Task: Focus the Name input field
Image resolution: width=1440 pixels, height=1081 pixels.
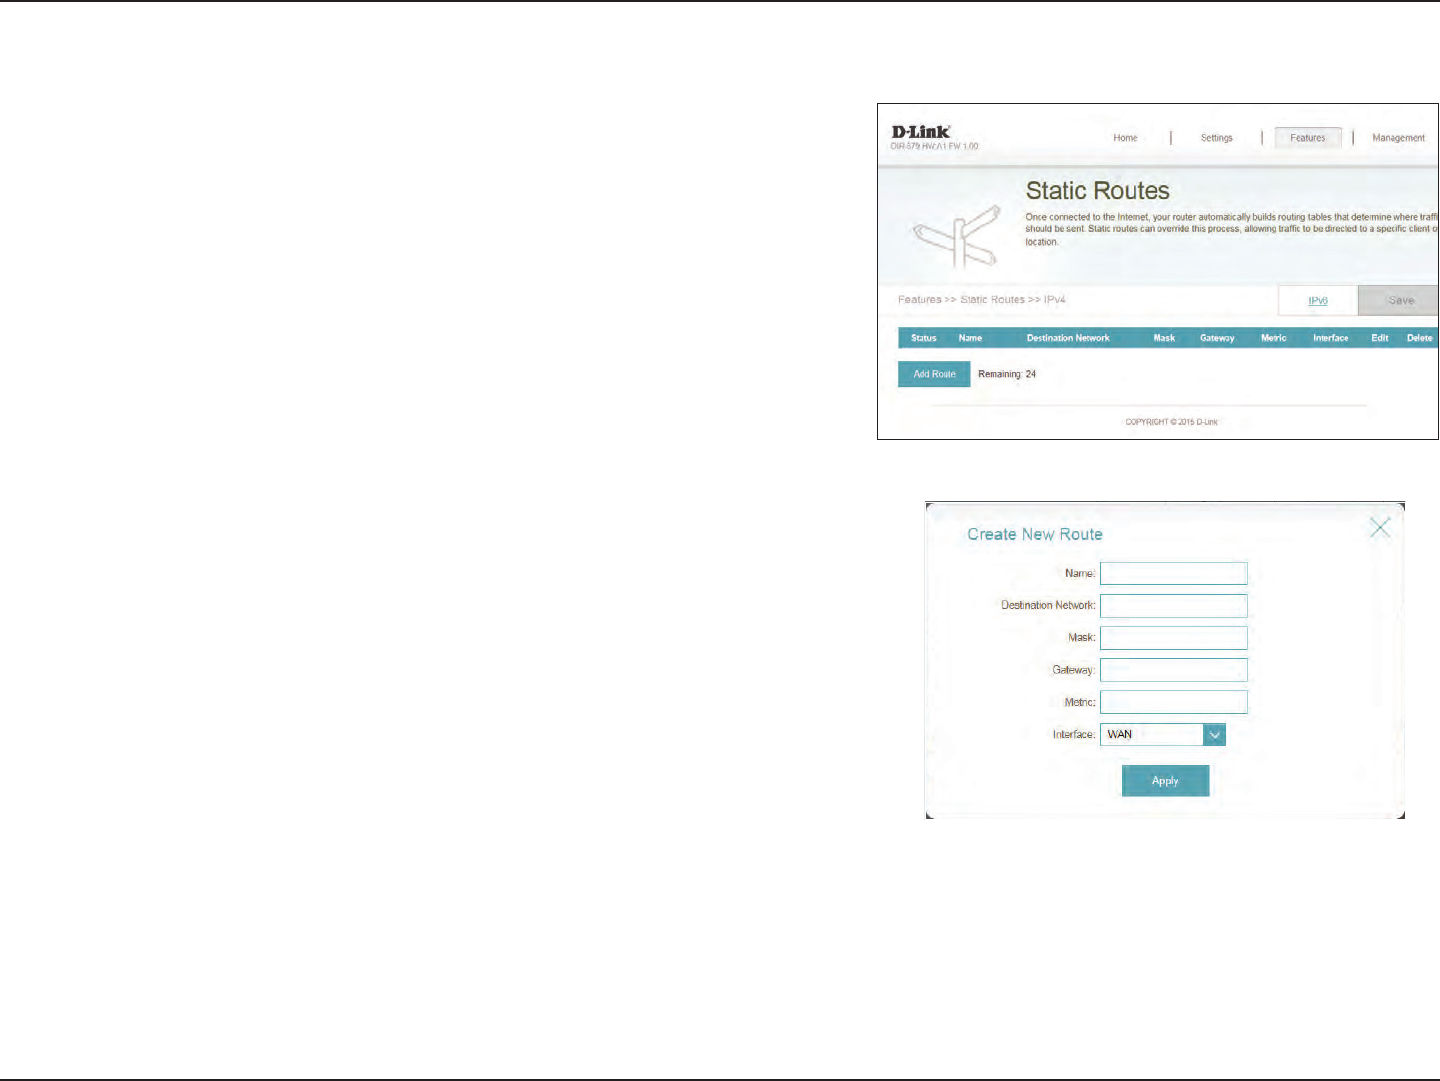Action: (1173, 573)
